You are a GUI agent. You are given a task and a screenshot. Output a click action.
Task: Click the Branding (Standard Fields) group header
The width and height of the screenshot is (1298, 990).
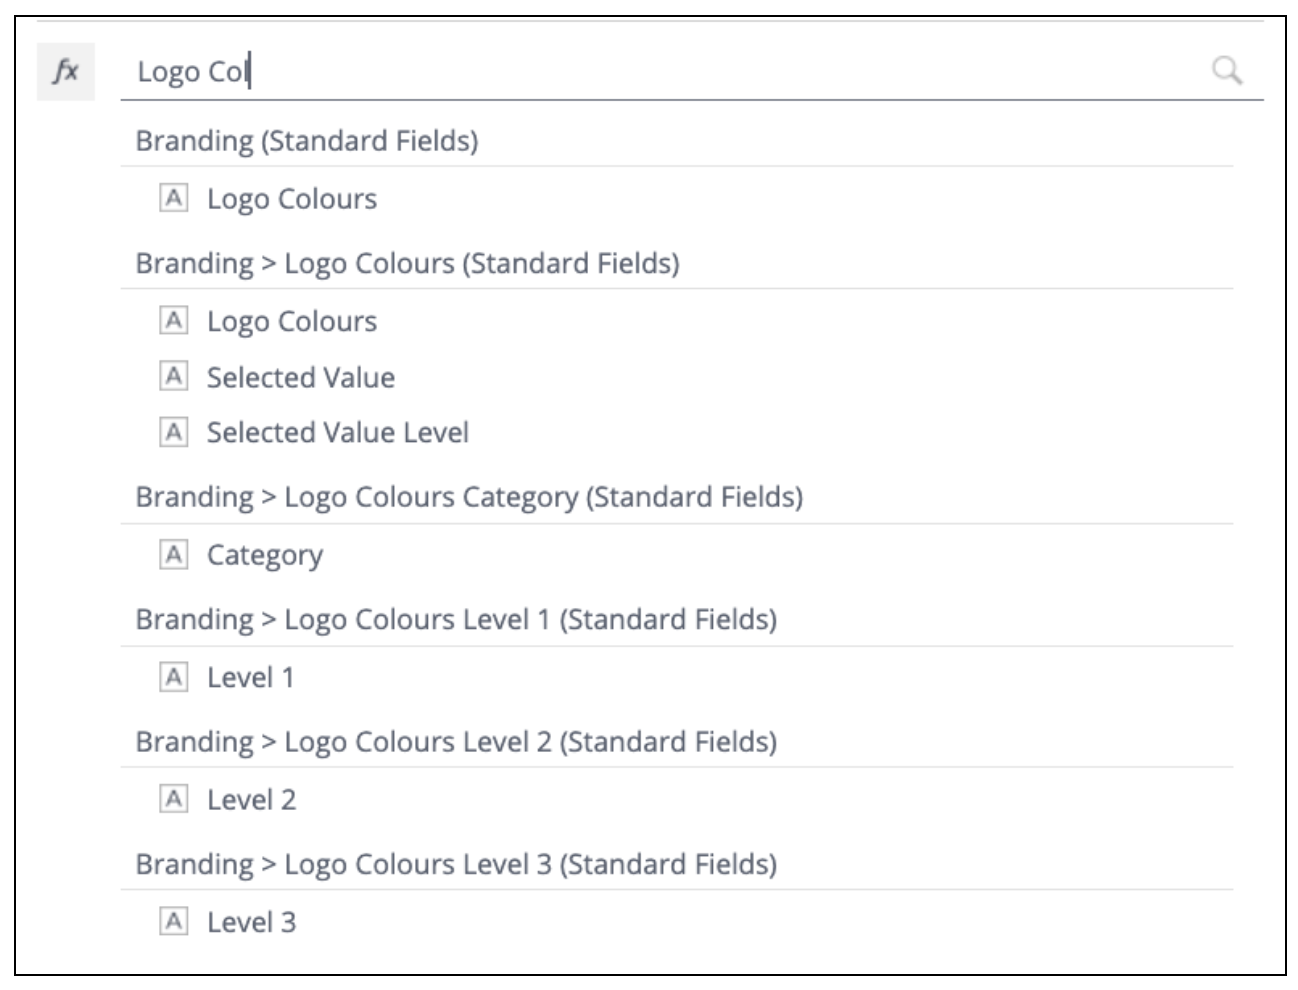click(x=307, y=141)
